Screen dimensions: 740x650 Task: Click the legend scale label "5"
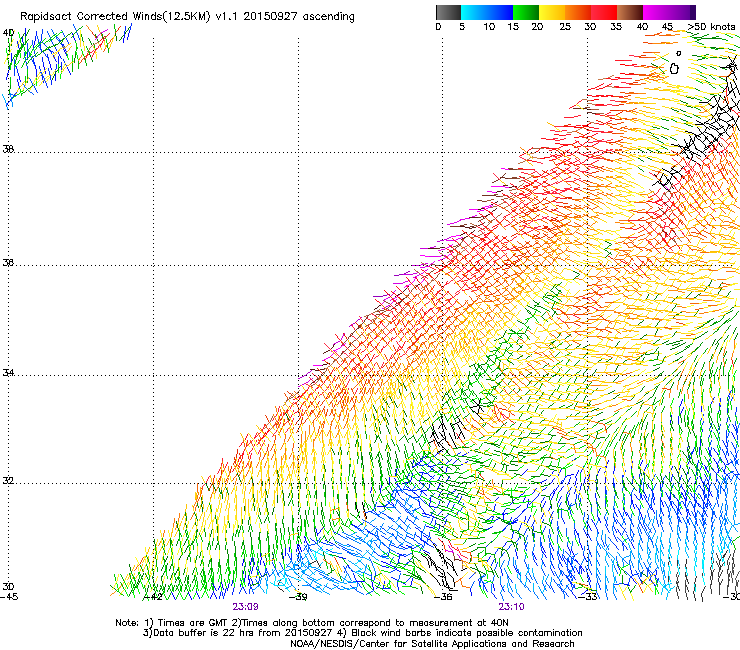(462, 27)
